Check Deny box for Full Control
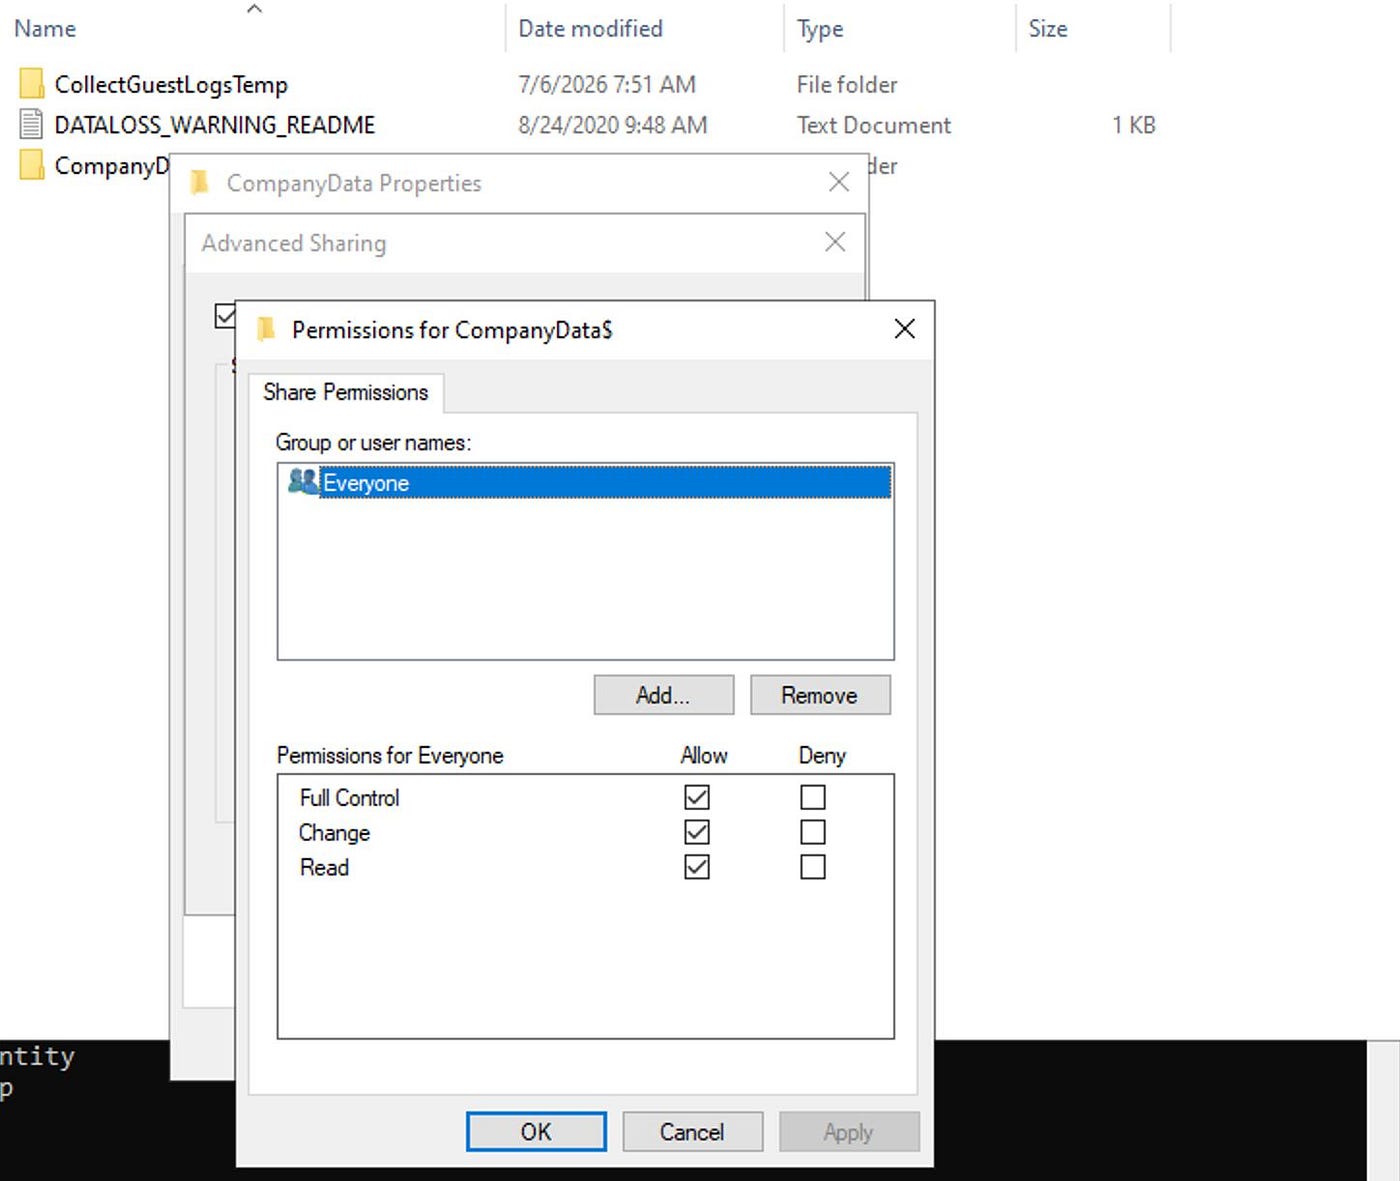Image resolution: width=1400 pixels, height=1181 pixels. 813,797
